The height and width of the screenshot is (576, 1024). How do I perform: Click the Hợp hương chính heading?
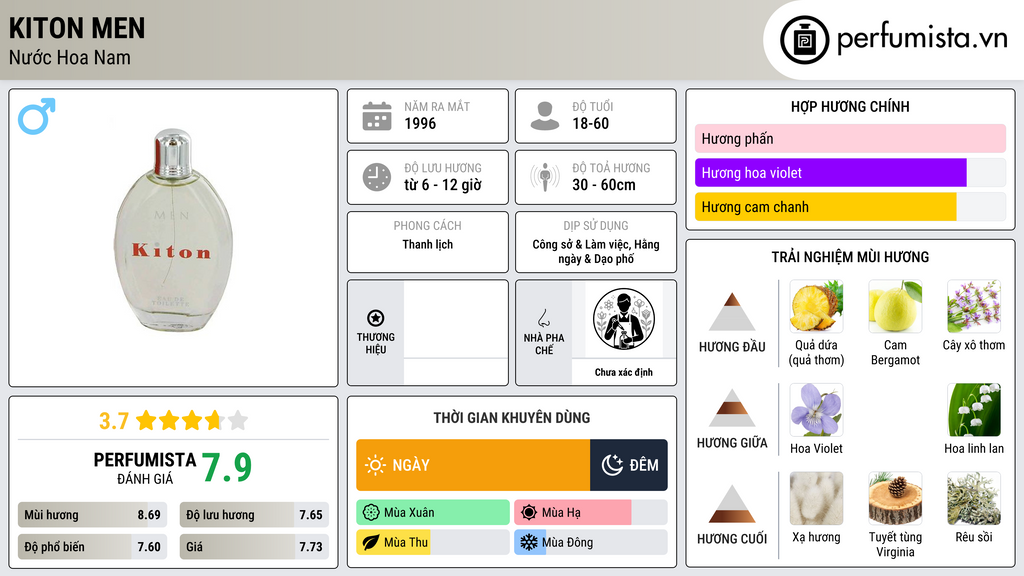pos(850,106)
